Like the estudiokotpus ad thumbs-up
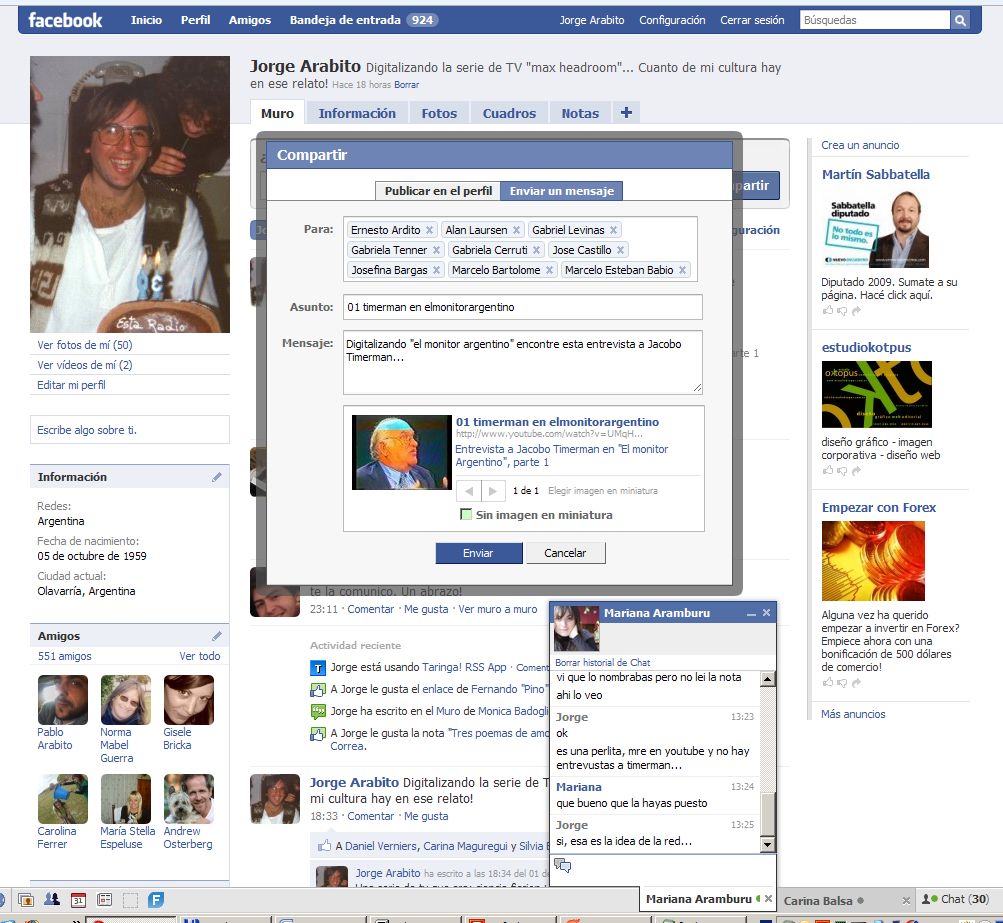This screenshot has height=923, width=1003. tap(828, 471)
